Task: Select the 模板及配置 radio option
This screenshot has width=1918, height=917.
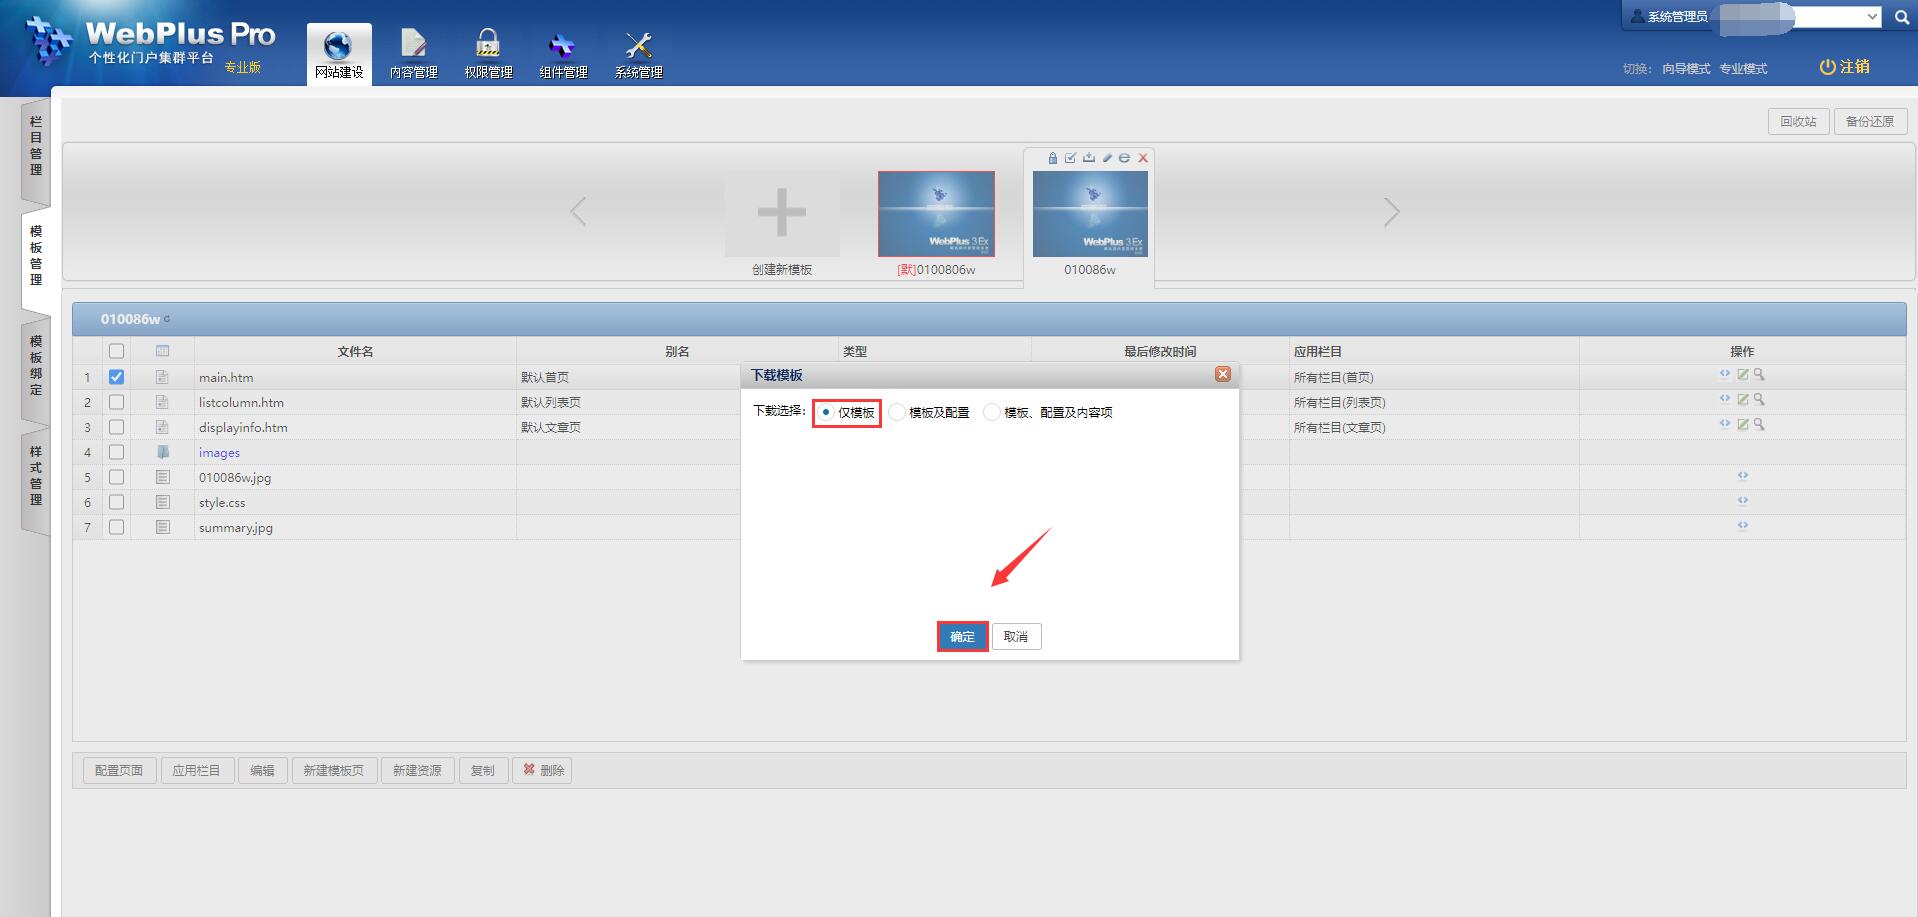Action: pos(897,412)
